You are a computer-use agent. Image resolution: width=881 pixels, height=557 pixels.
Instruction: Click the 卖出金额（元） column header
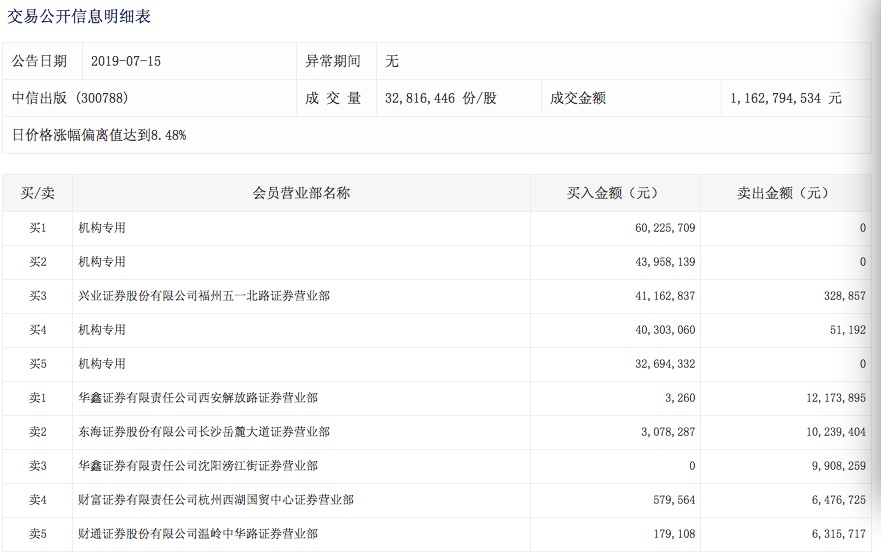pyautogui.click(x=784, y=193)
